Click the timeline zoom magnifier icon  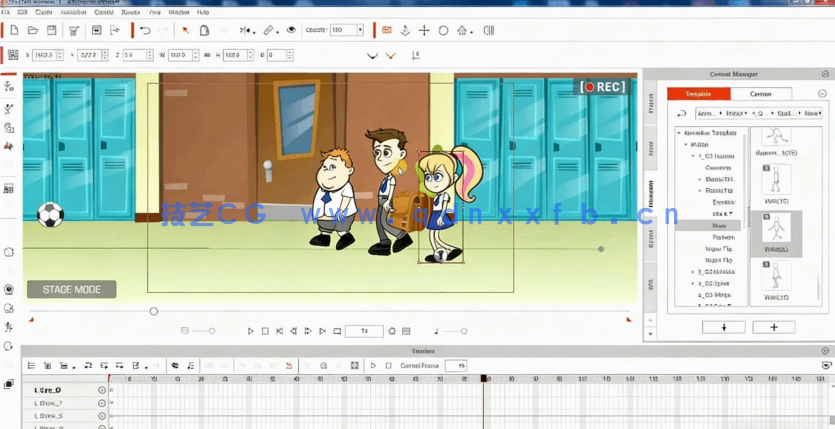click(x=323, y=366)
